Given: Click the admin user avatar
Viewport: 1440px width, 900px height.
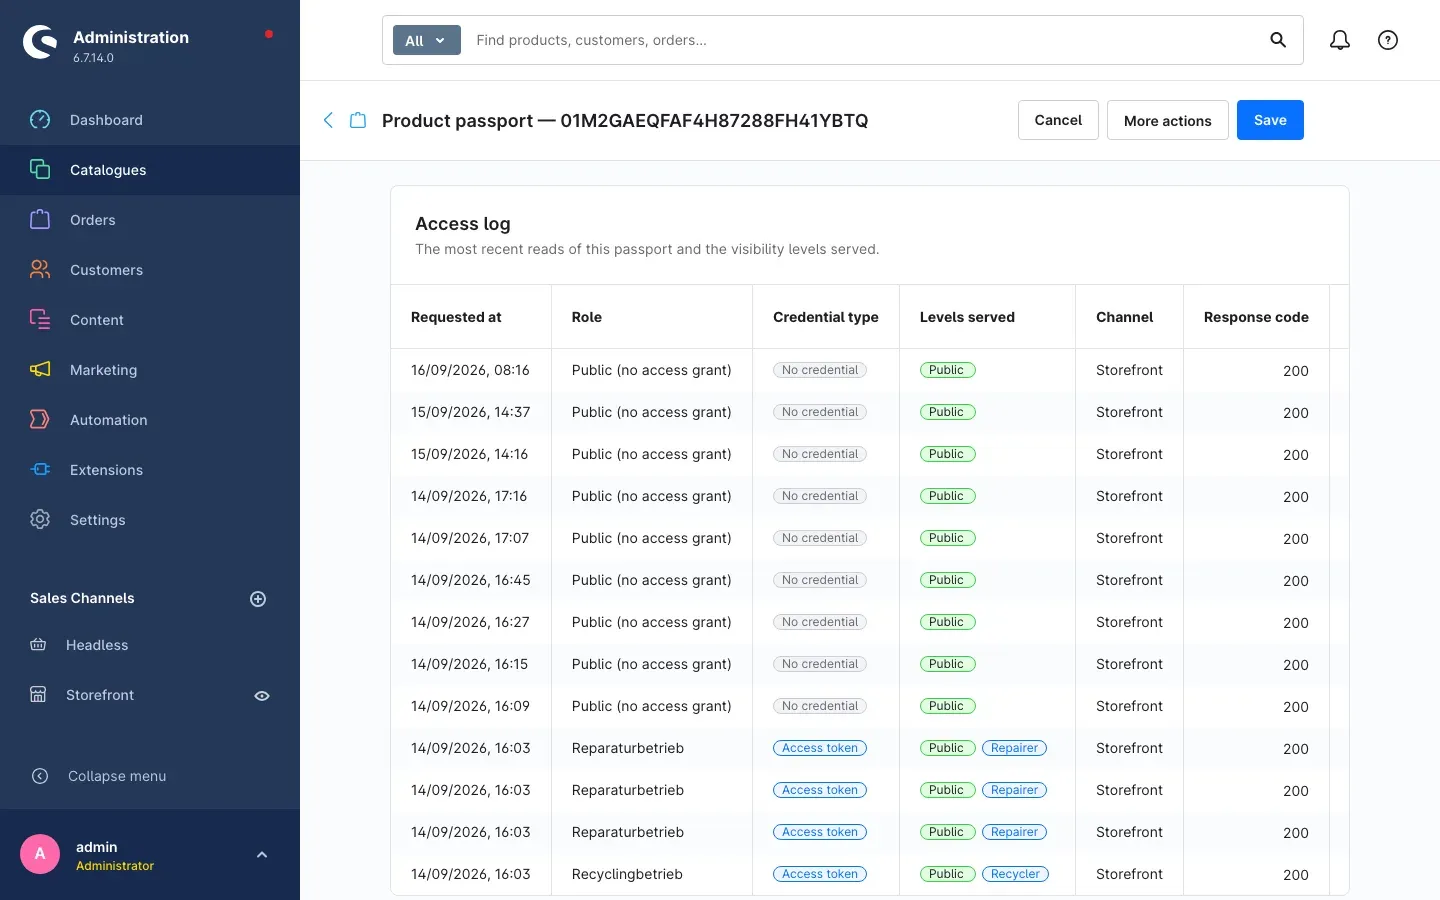Looking at the screenshot, I should tap(40, 854).
